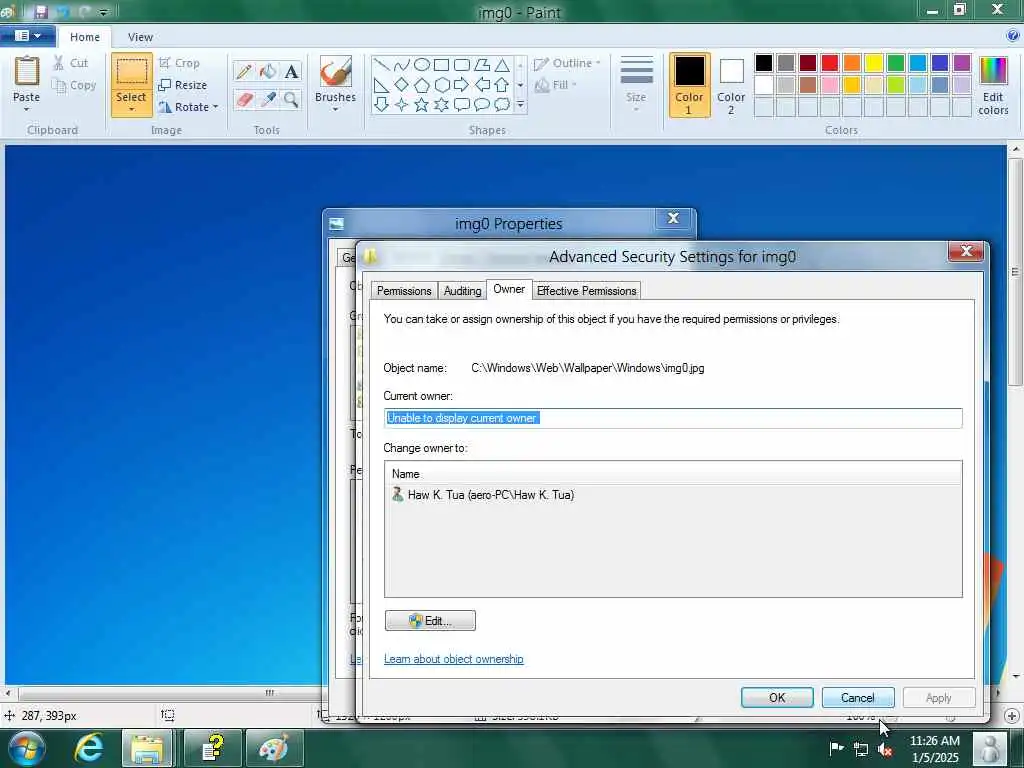Open the Auditing tab
The width and height of the screenshot is (1024, 768).
point(462,291)
